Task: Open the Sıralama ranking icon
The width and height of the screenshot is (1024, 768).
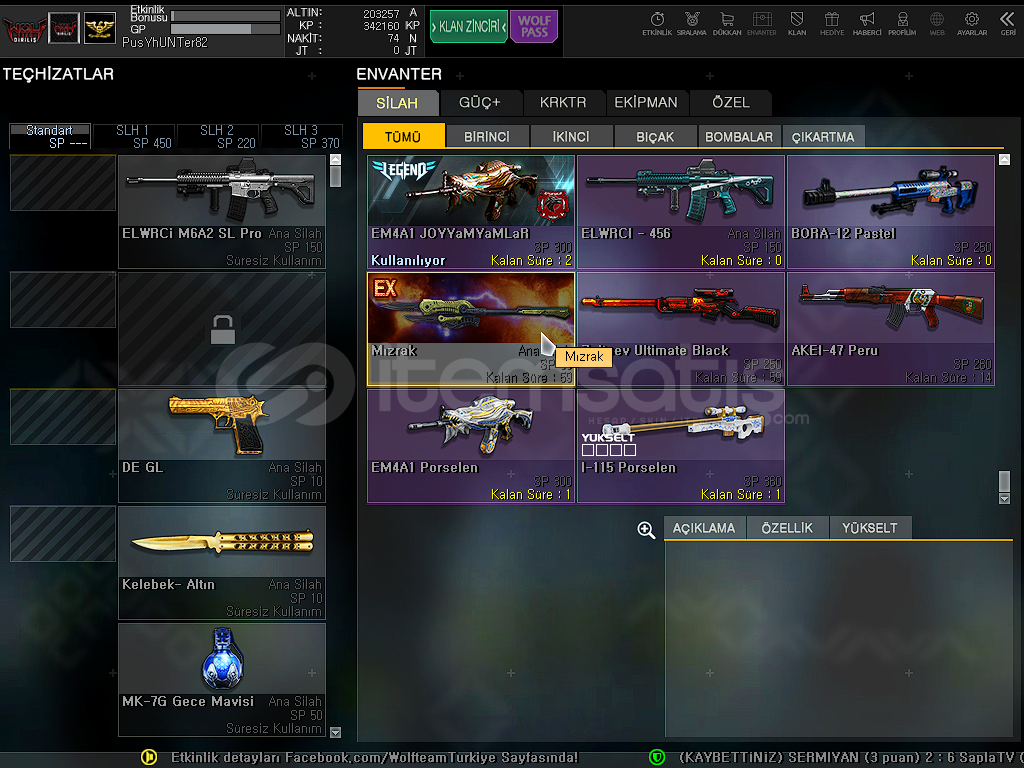Action: click(692, 24)
